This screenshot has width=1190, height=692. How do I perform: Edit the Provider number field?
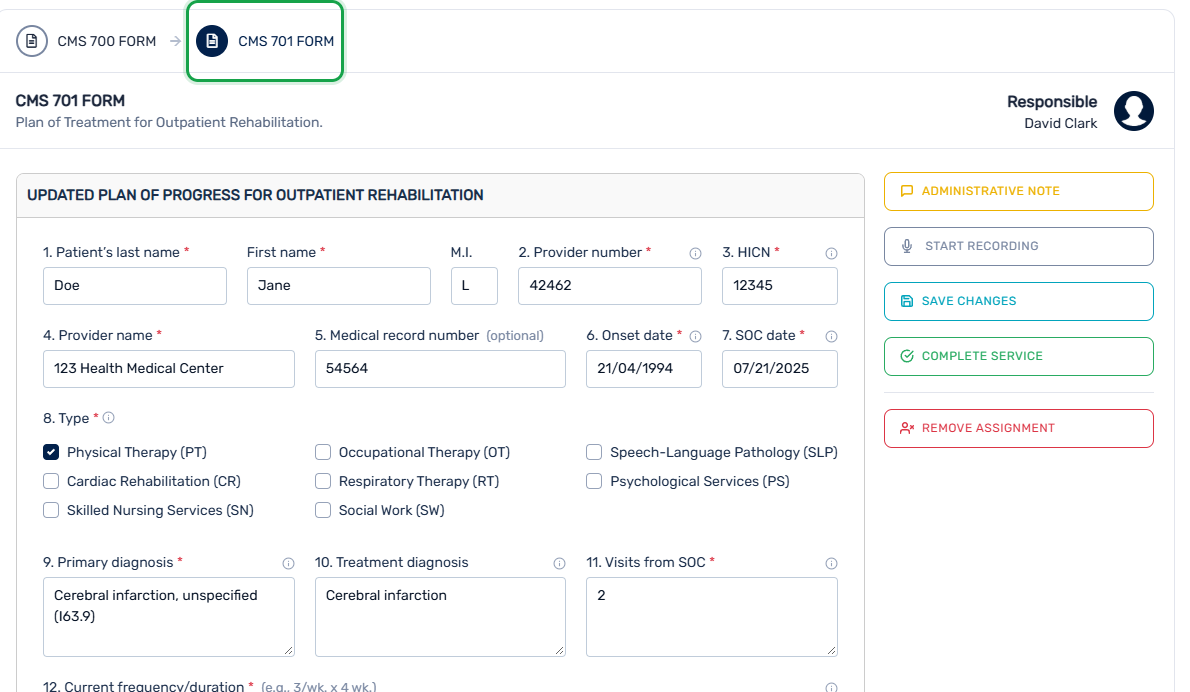[x=609, y=286]
